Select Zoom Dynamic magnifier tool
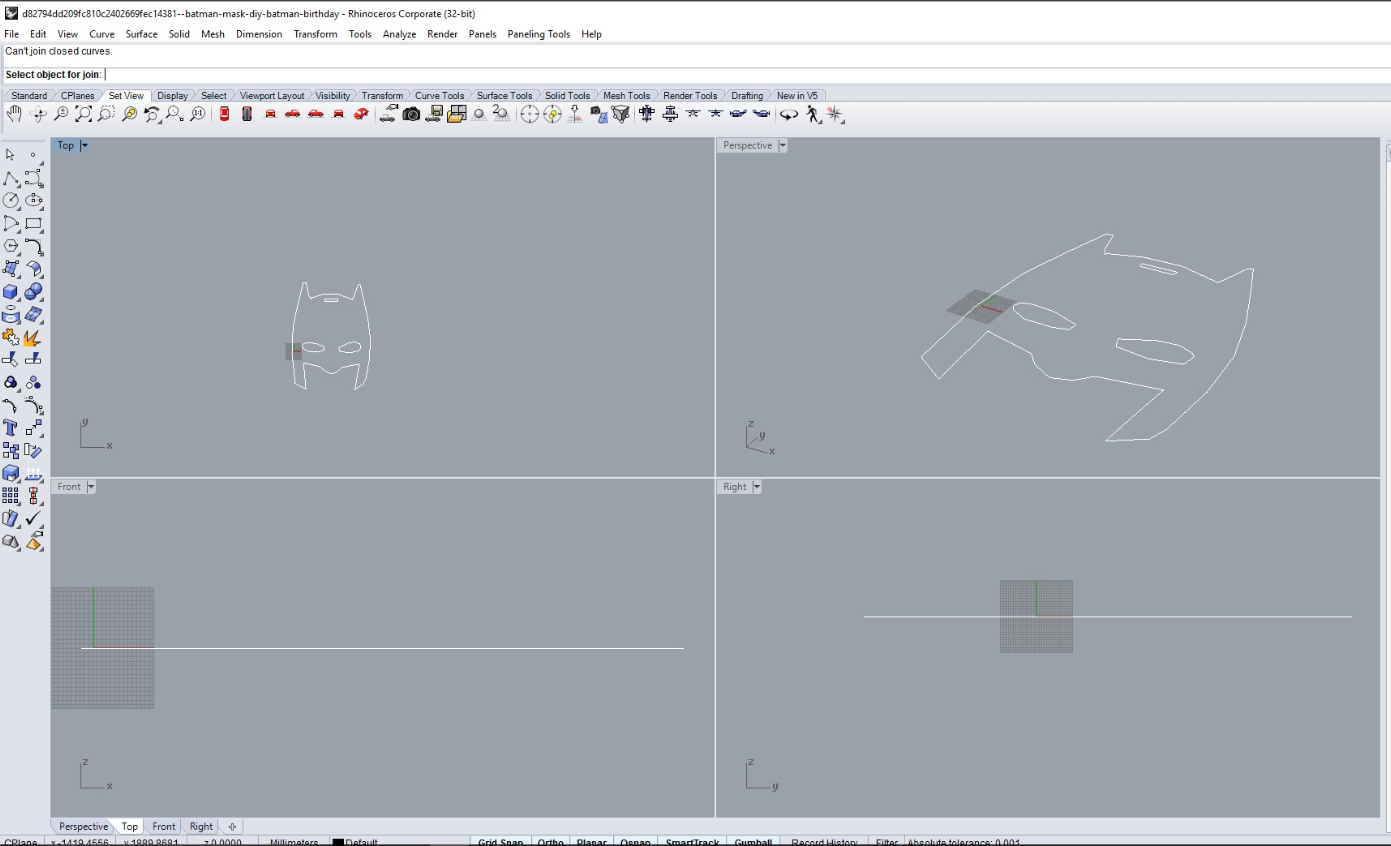The height and width of the screenshot is (846, 1391). point(61,114)
